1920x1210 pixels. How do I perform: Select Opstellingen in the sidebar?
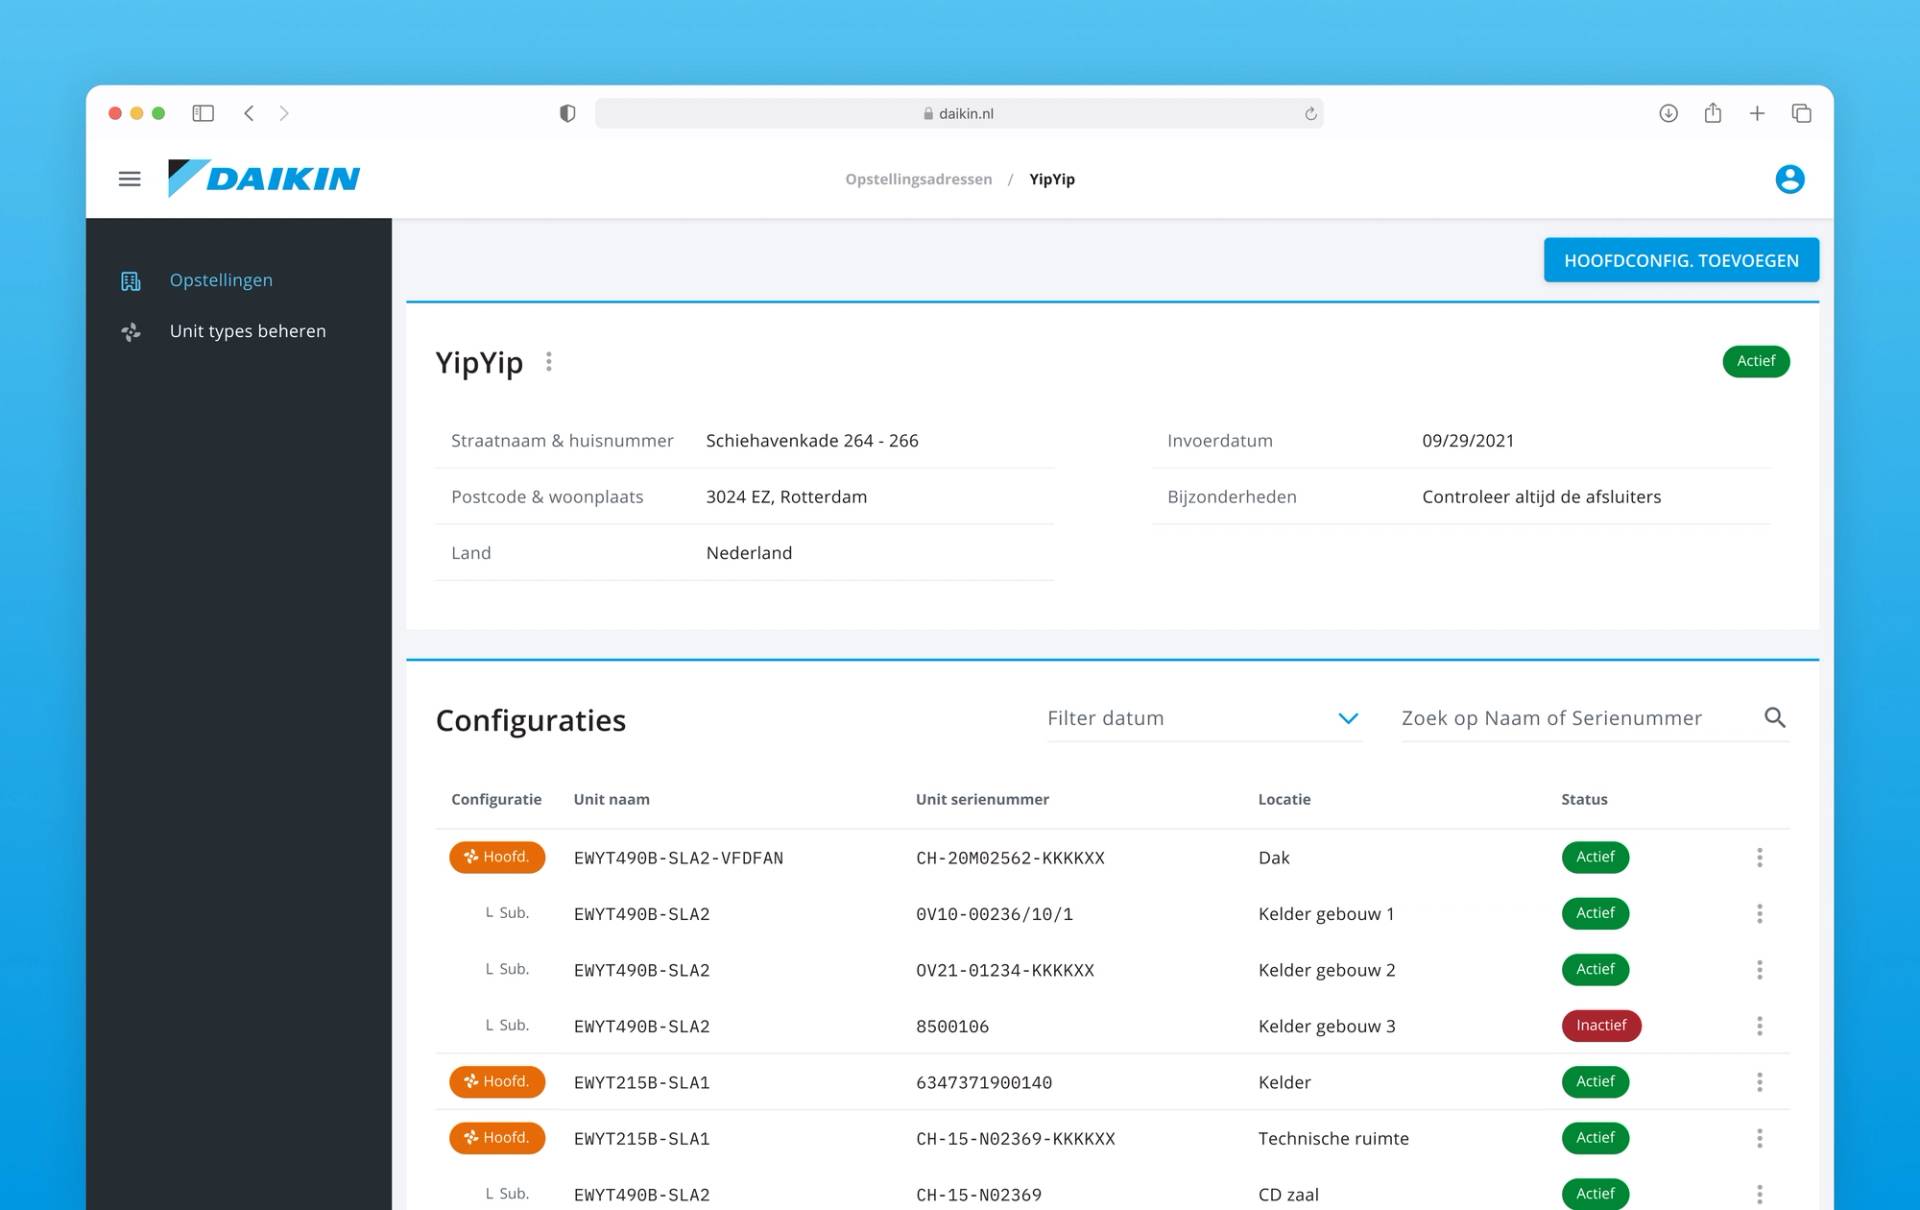(x=221, y=280)
